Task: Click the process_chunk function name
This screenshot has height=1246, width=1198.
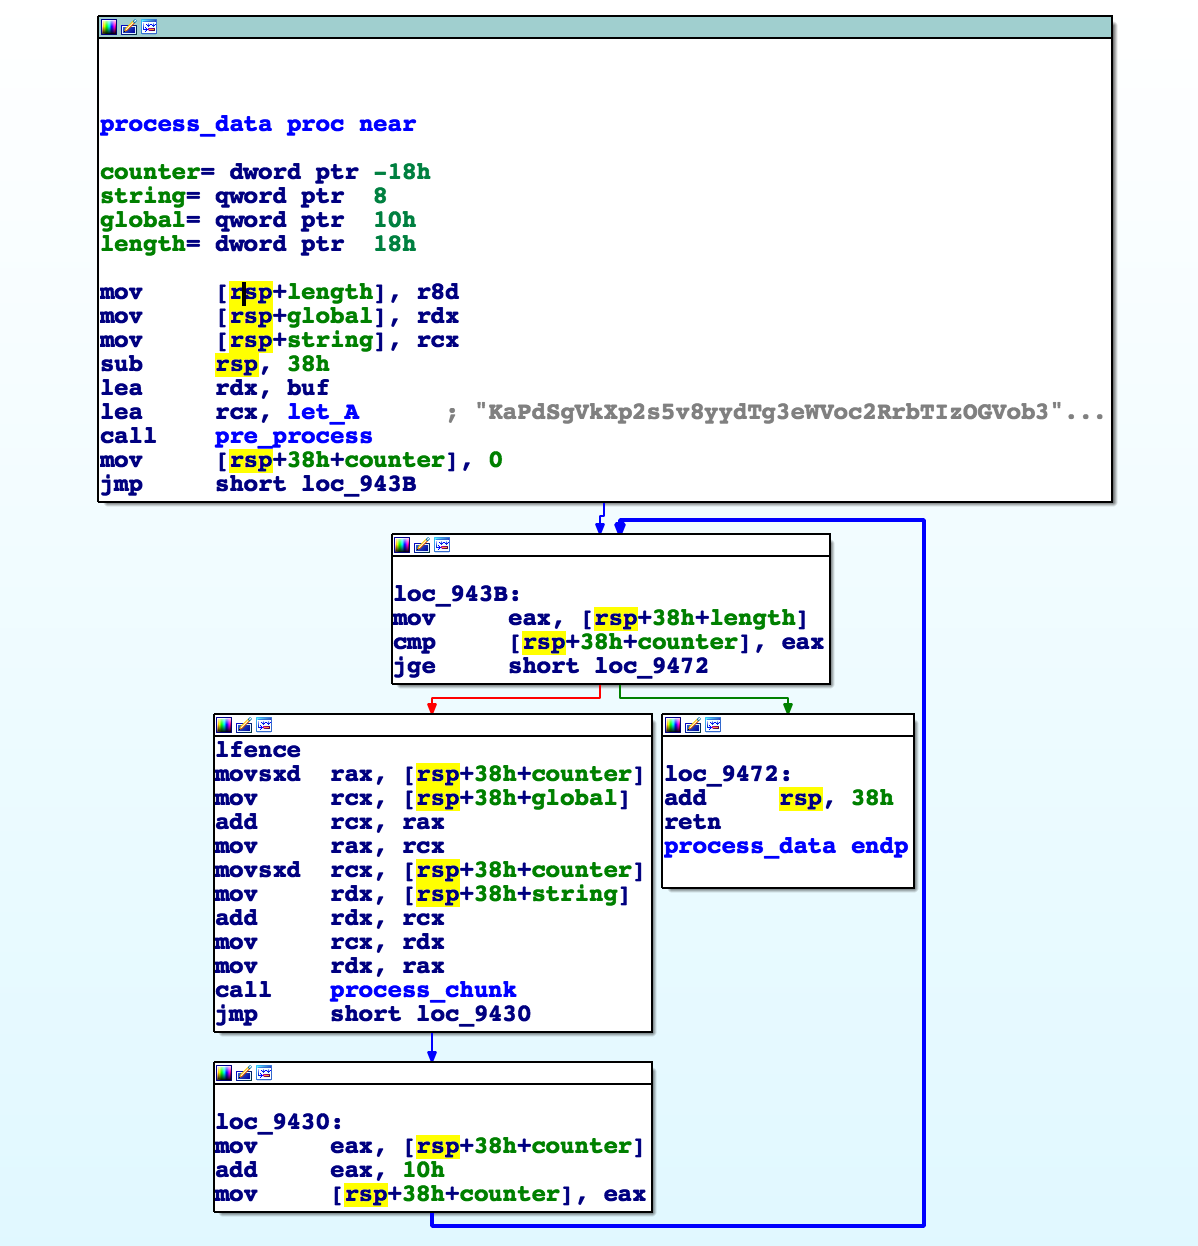Action: pos(423,990)
